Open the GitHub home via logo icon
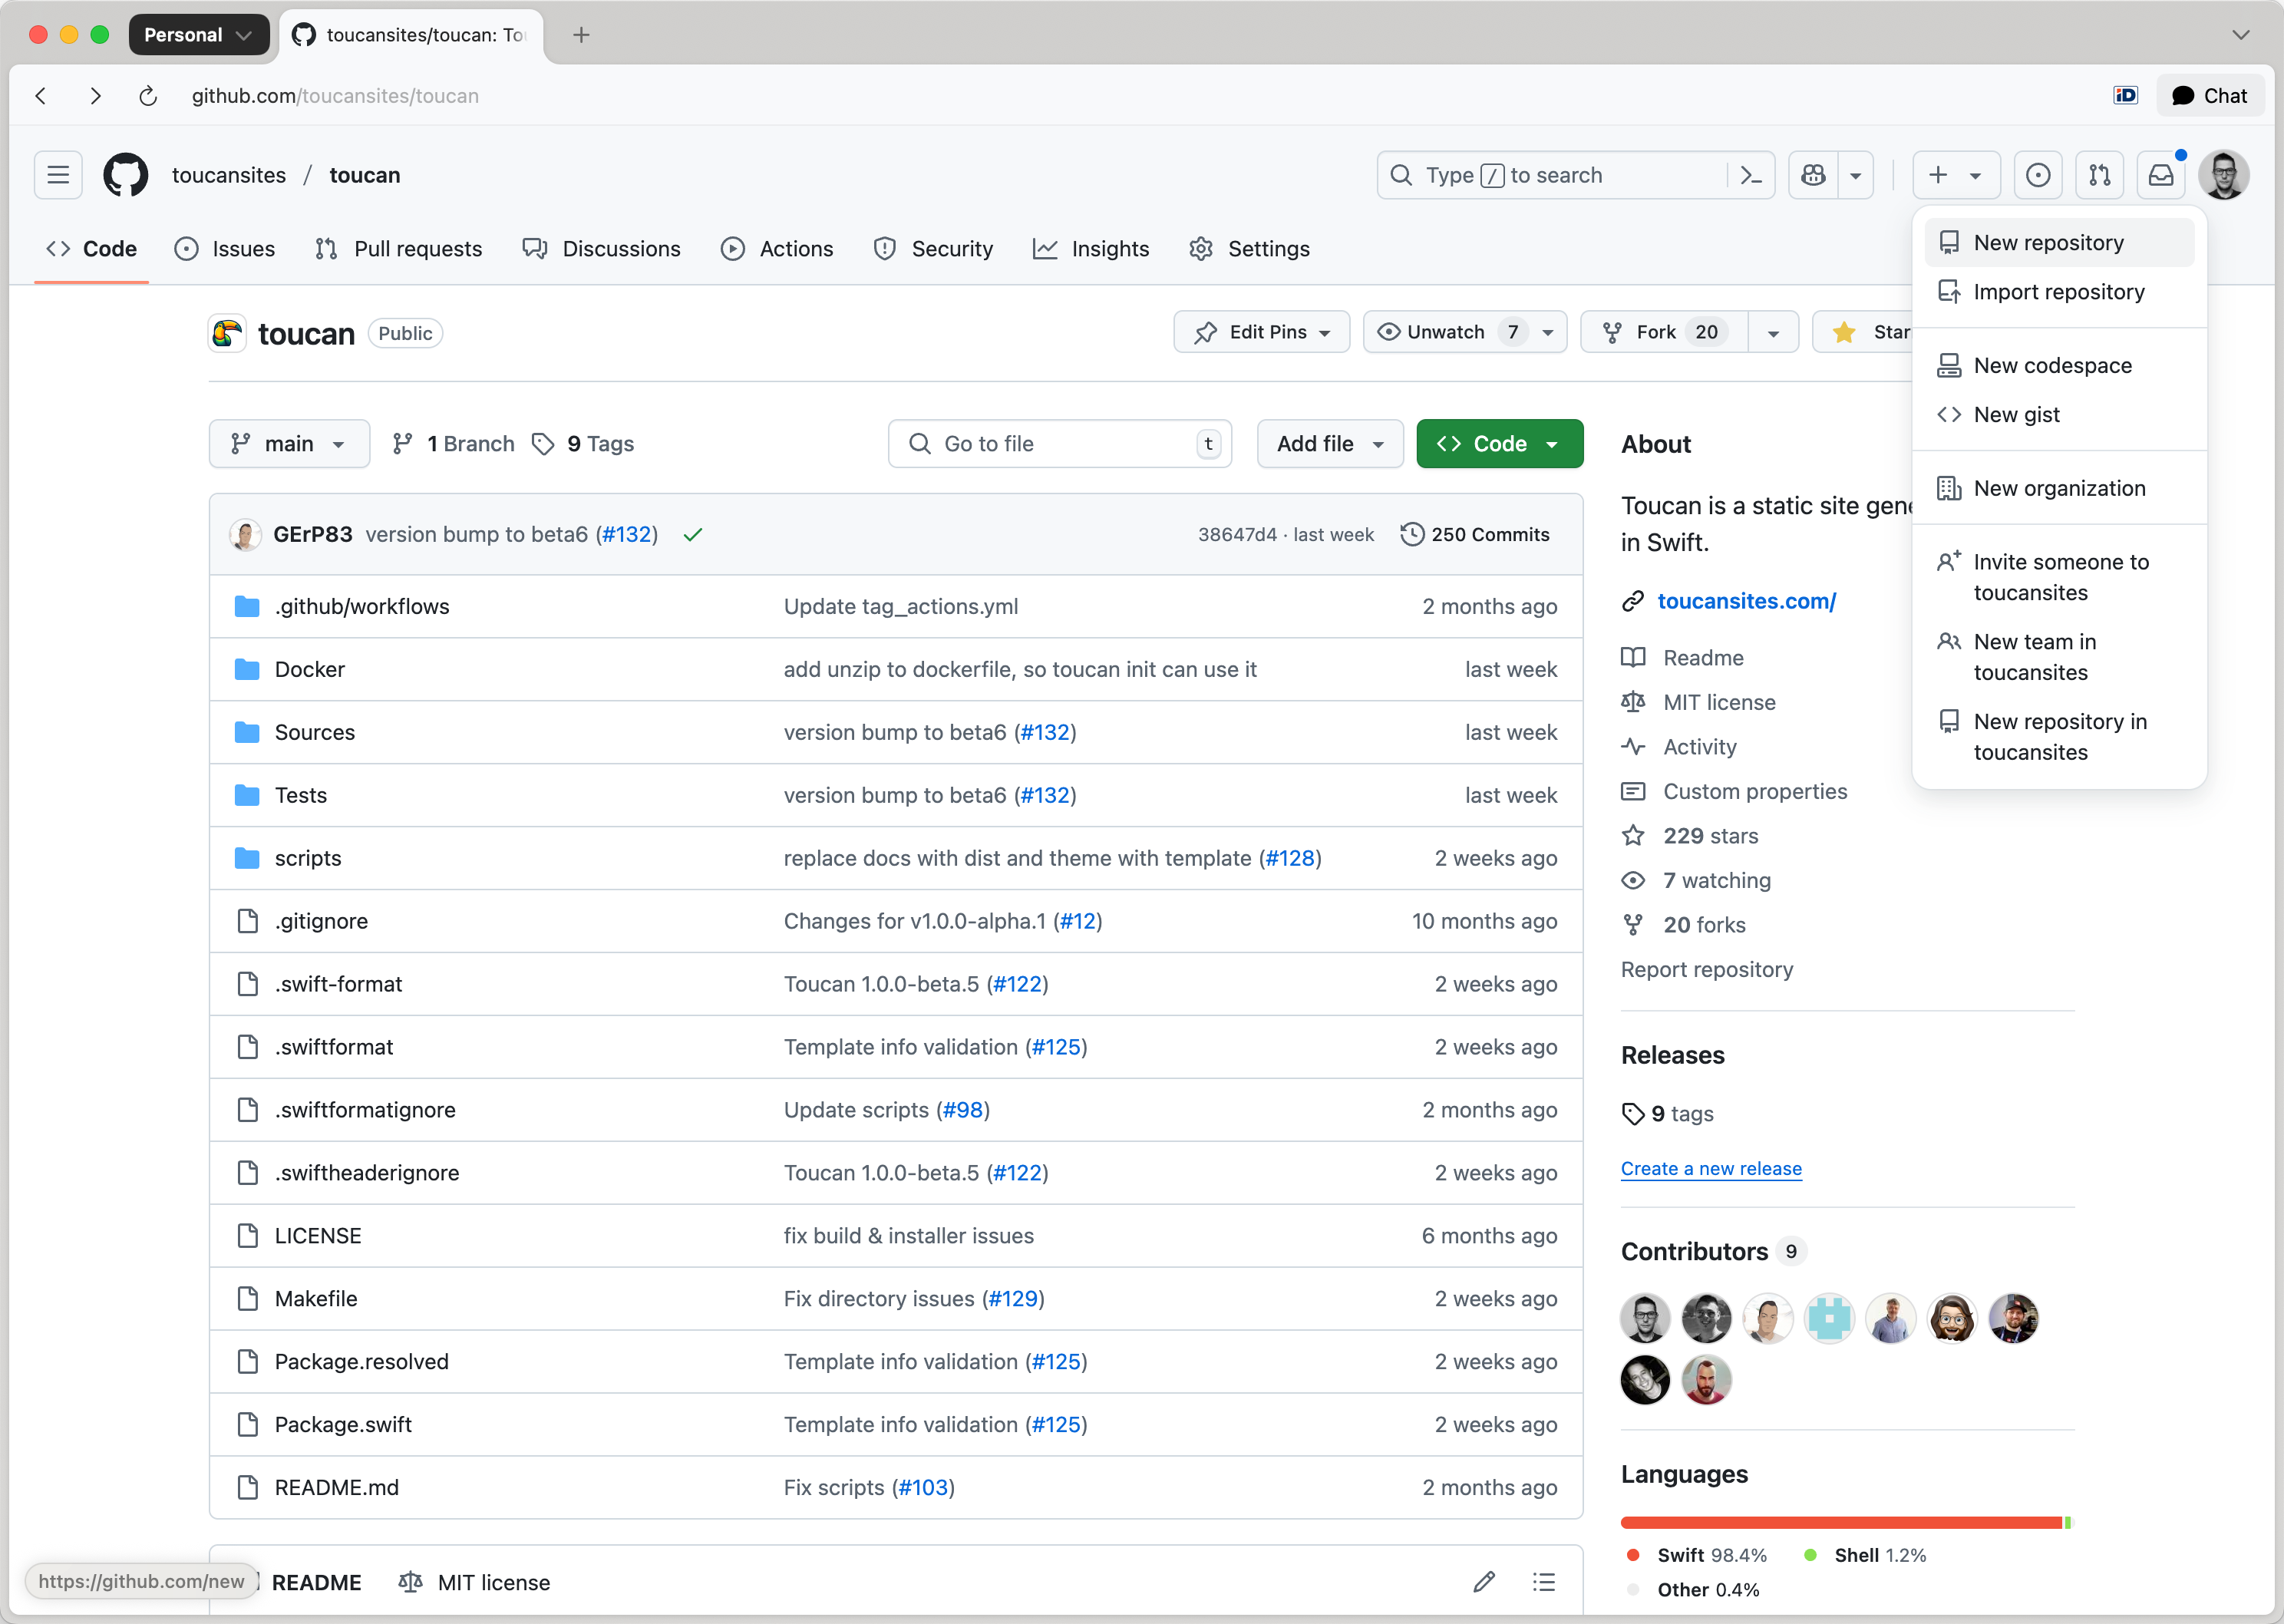Viewport: 2284px width, 1624px height. click(125, 174)
